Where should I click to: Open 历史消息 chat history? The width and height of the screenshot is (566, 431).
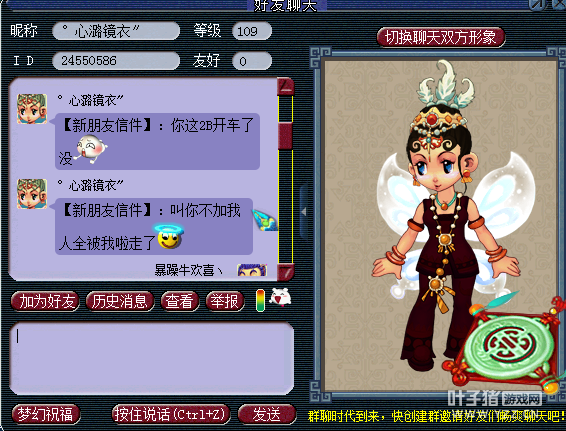120,301
